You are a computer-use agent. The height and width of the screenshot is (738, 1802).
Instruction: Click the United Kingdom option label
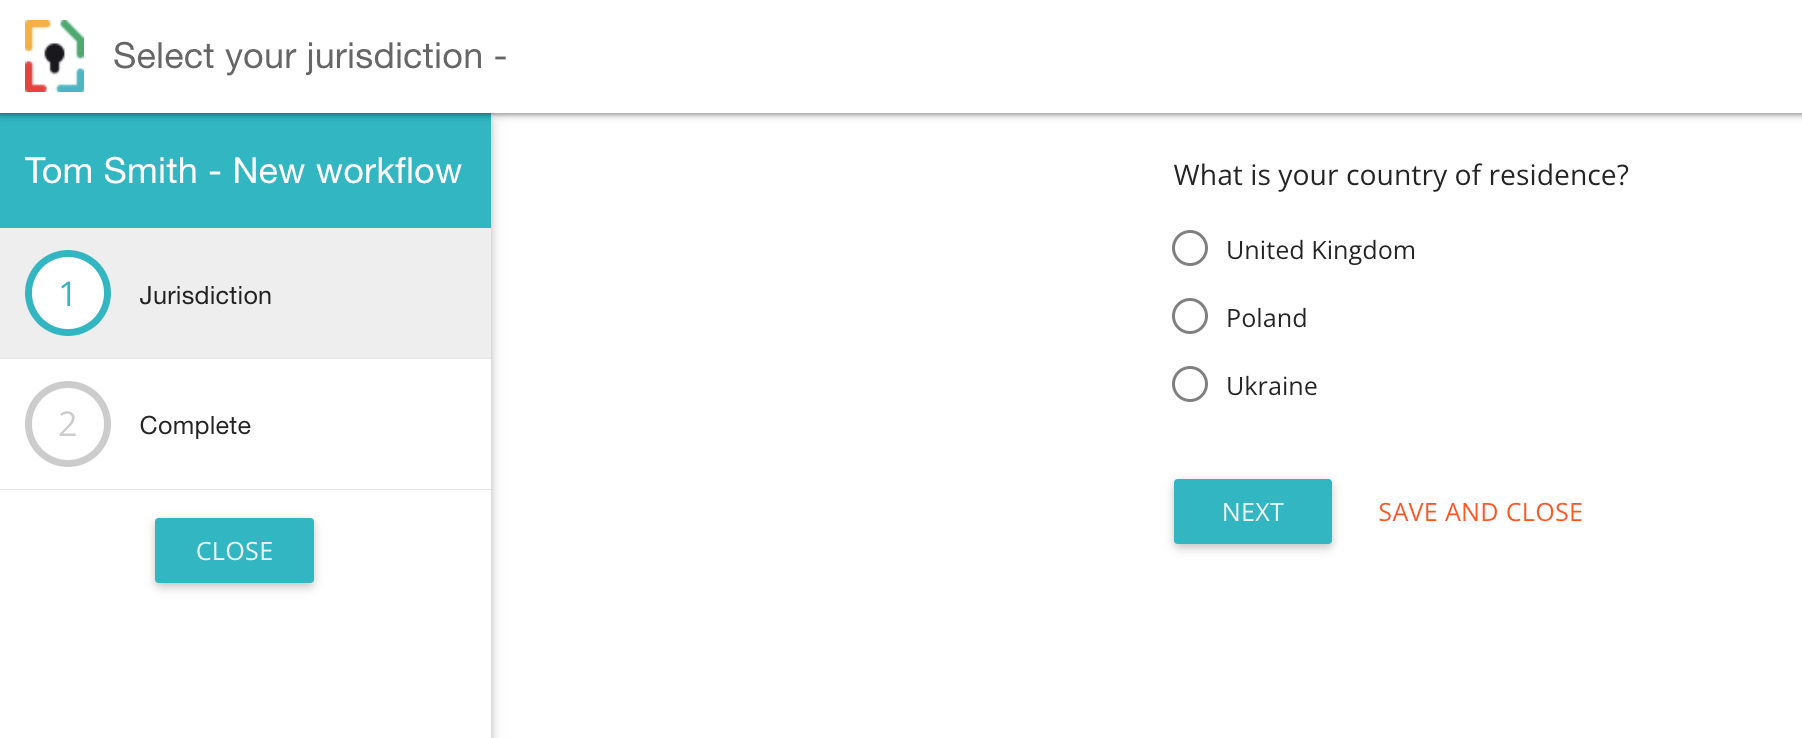pyautogui.click(x=1320, y=250)
